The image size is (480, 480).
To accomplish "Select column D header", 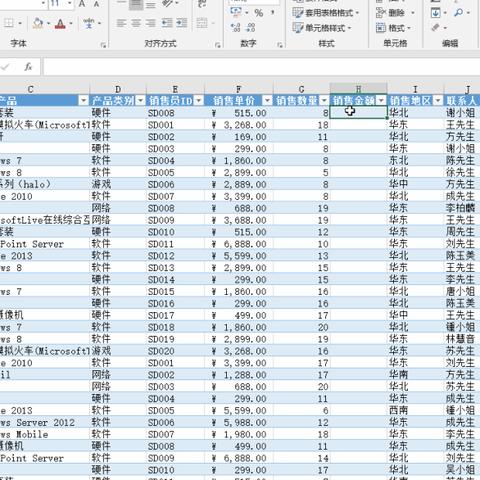I will coord(118,89).
